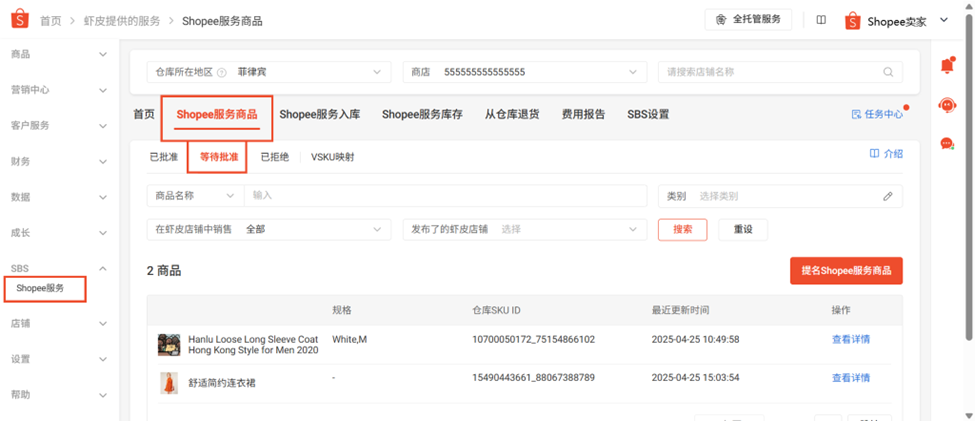Open the chat bubble icon

click(947, 144)
